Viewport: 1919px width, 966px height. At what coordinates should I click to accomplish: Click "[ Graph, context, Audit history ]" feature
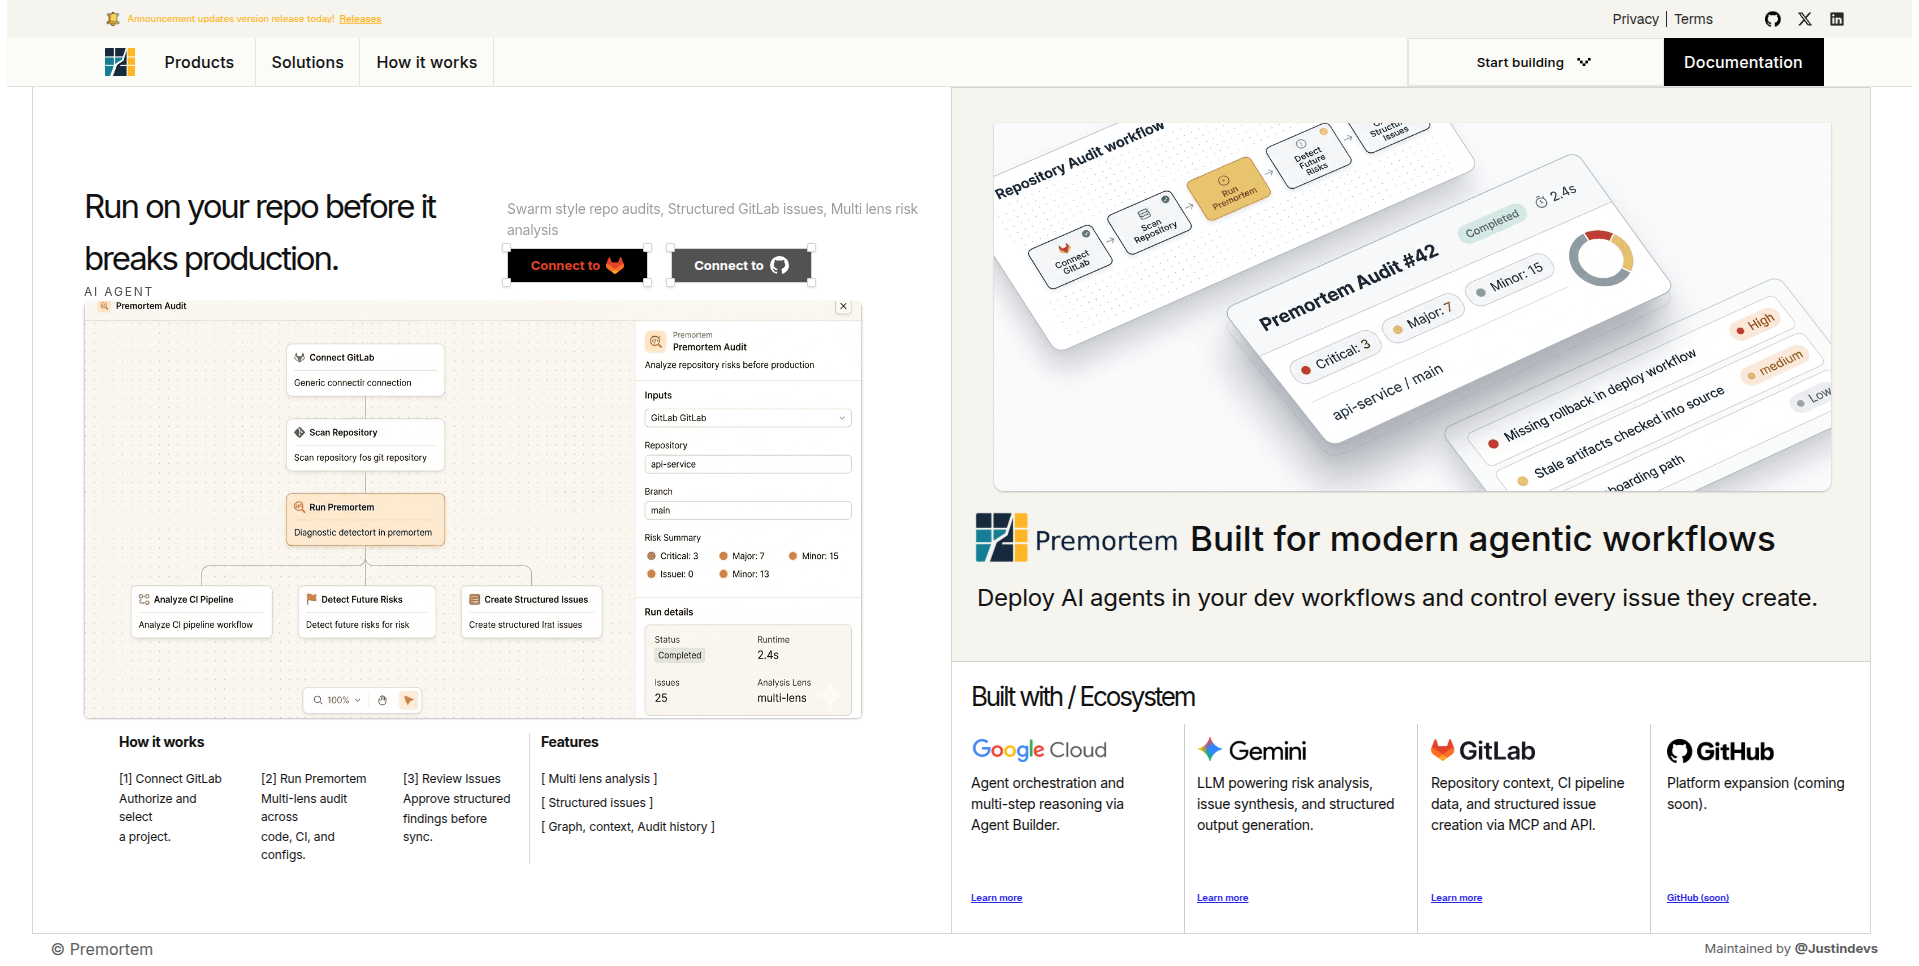628,827
